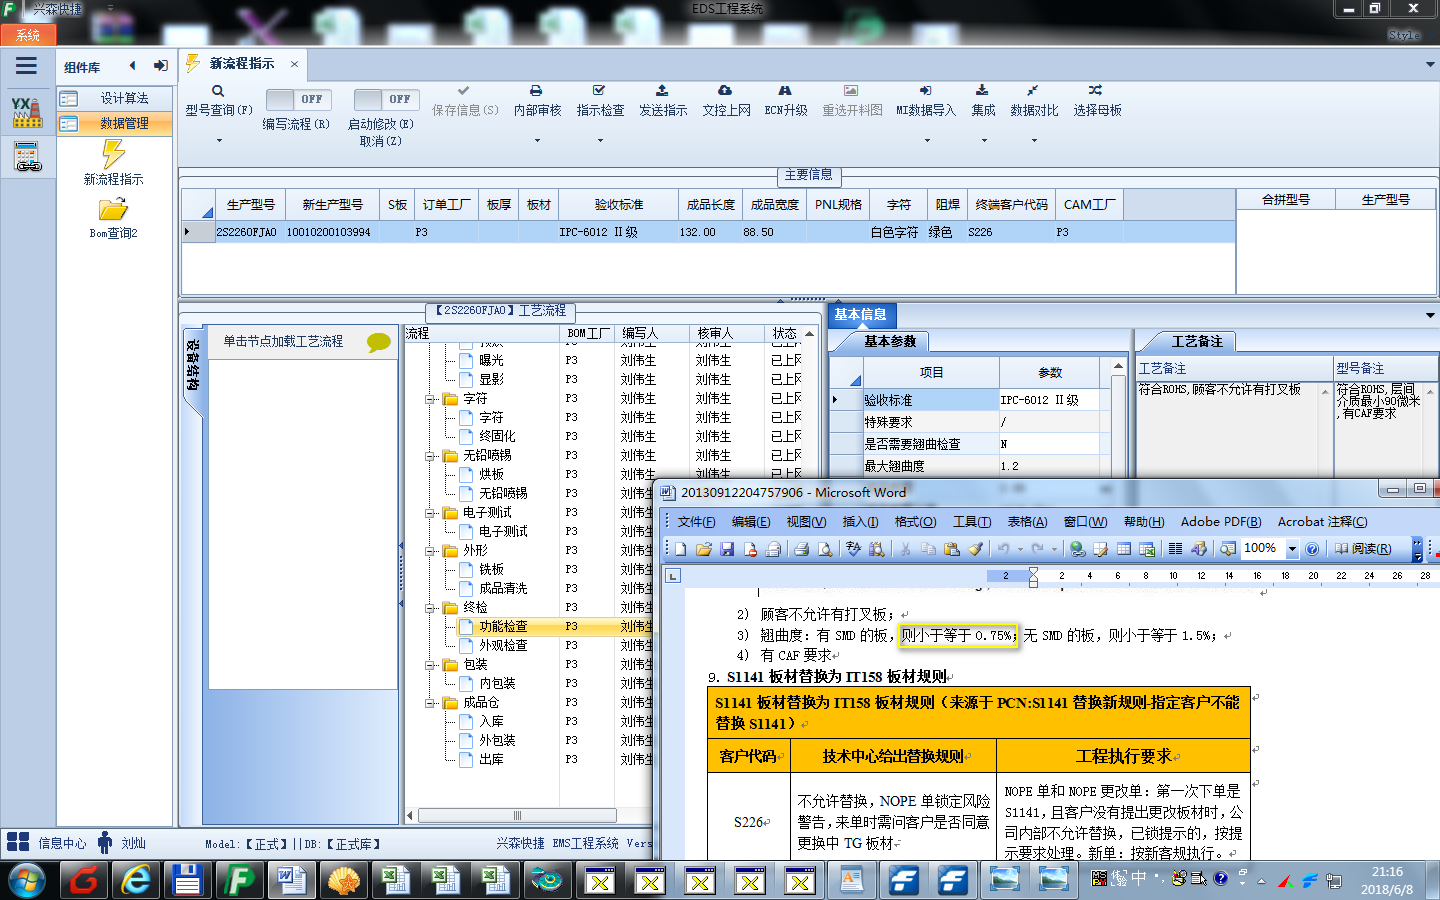Collapse the component library left arrow
1440x900 pixels.
(132, 66)
